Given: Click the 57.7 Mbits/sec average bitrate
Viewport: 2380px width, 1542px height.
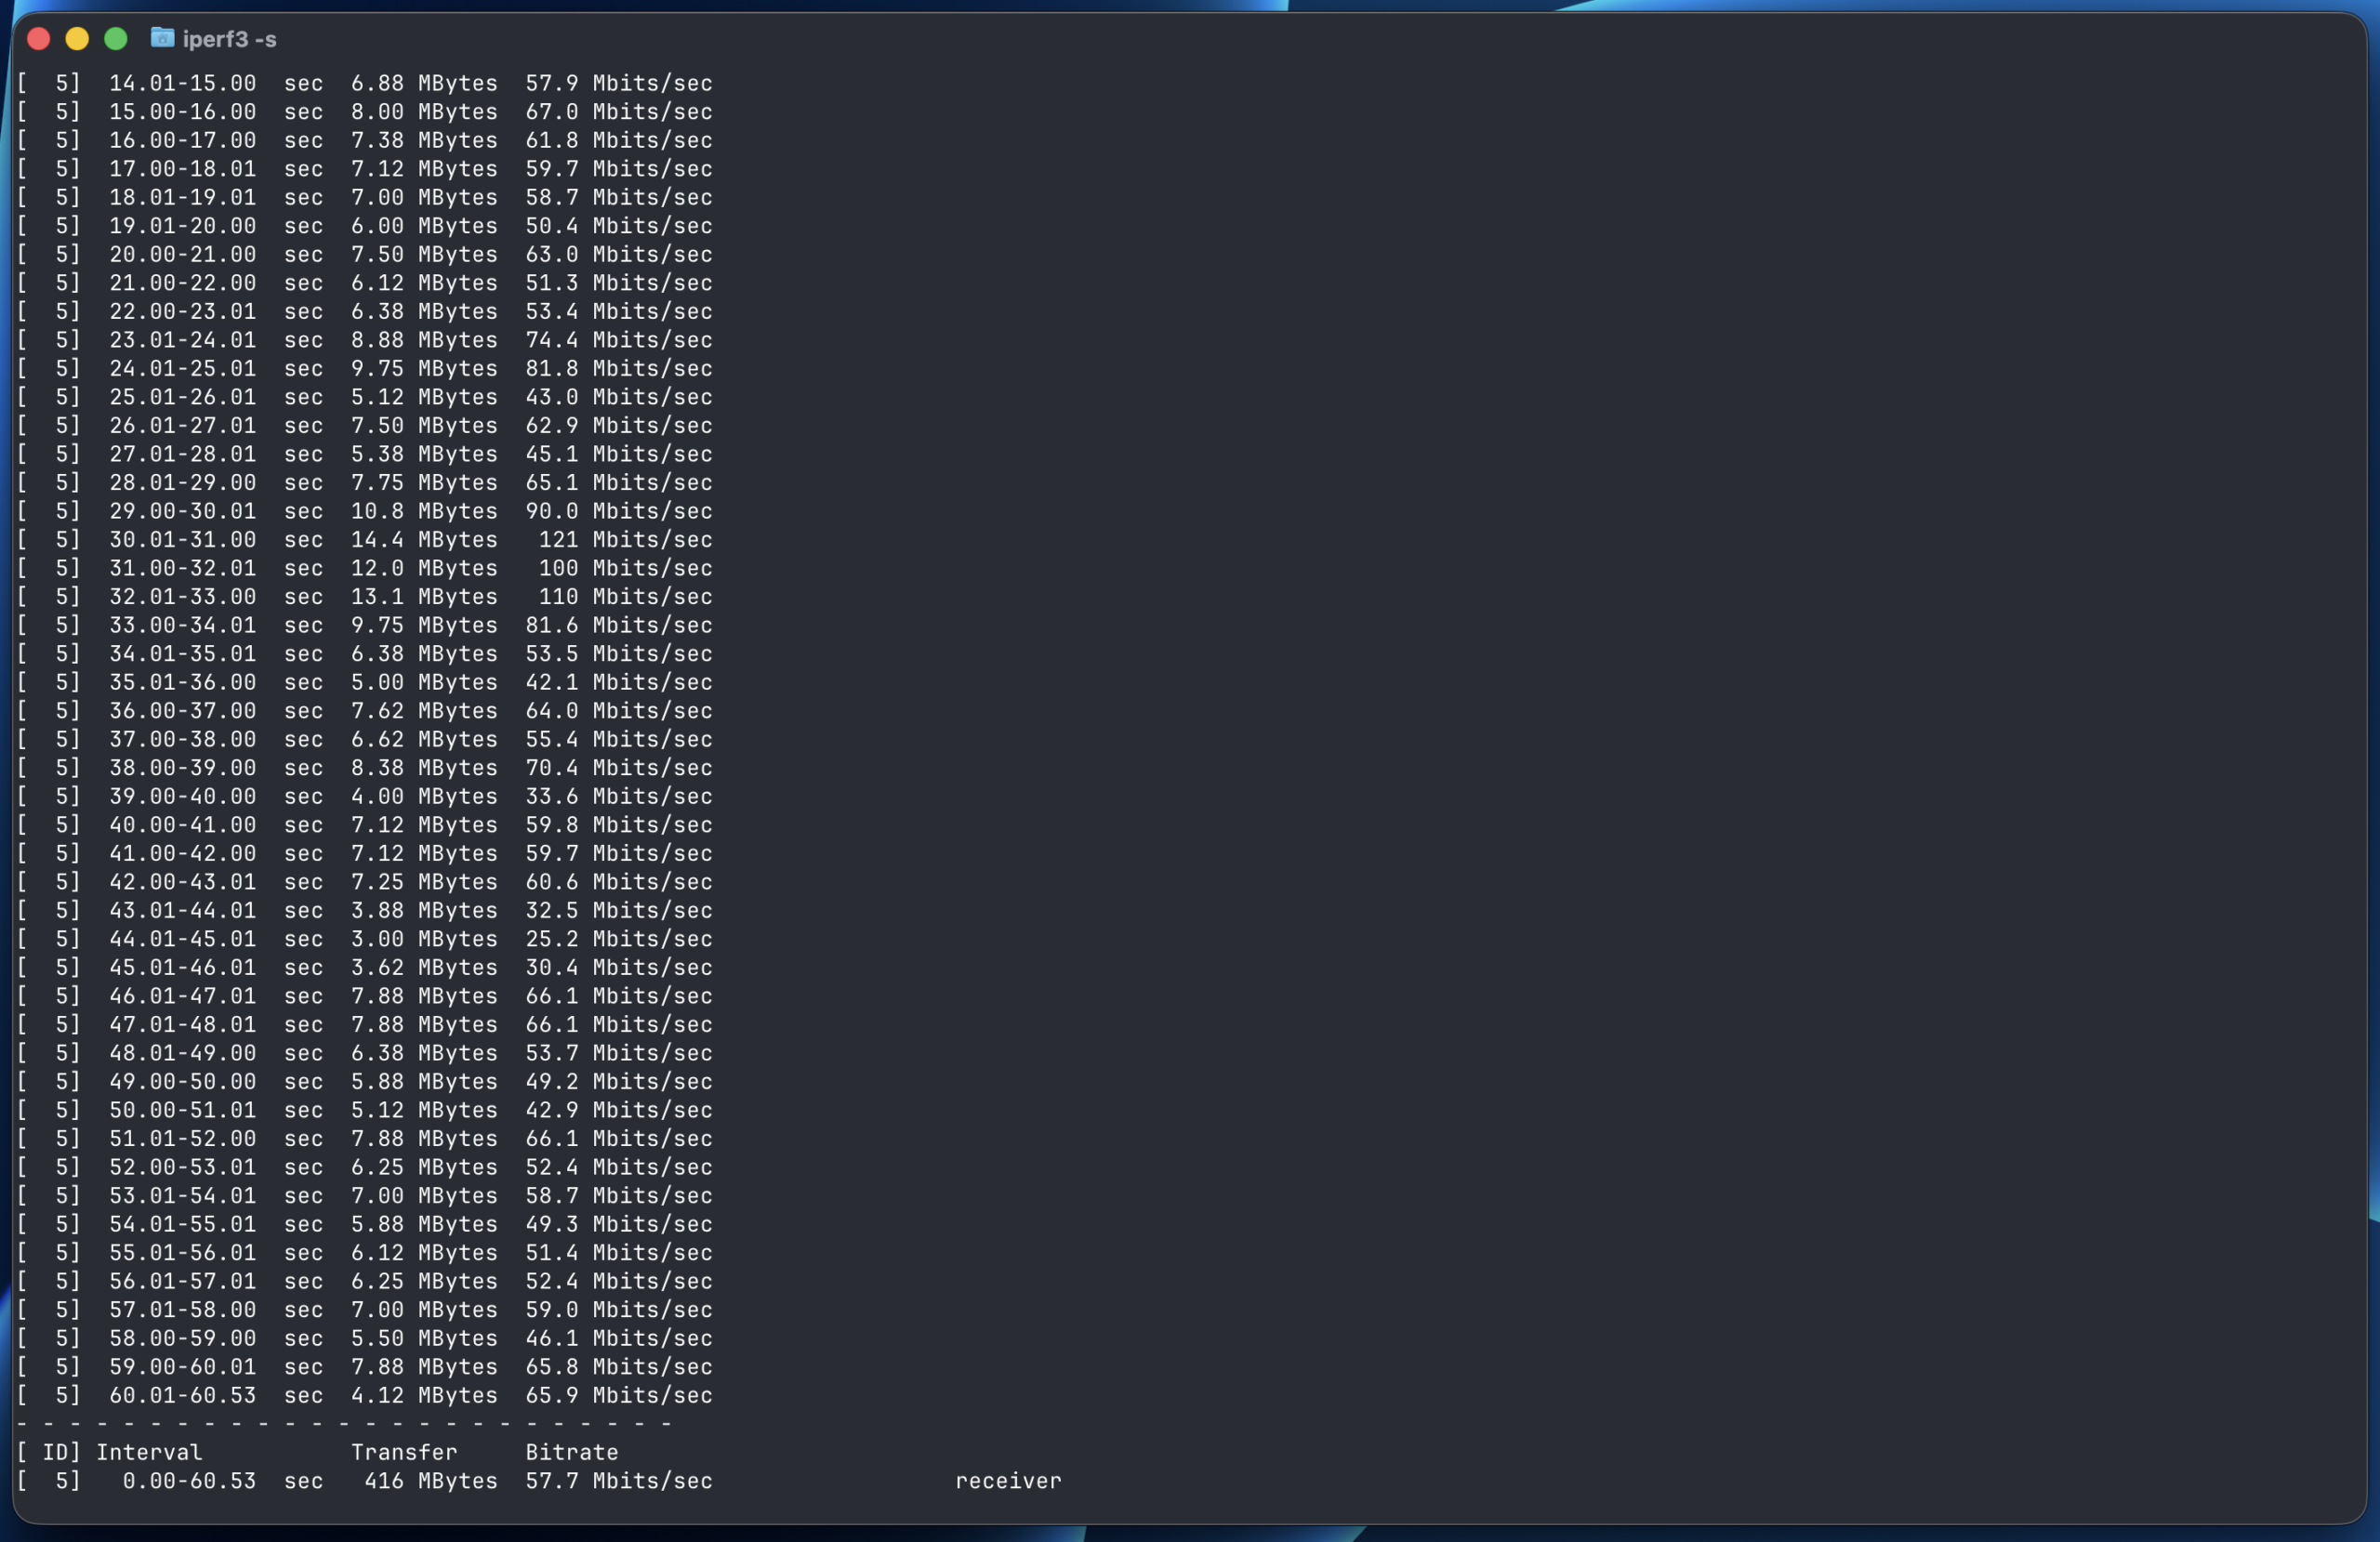Looking at the screenshot, I should coord(620,1481).
